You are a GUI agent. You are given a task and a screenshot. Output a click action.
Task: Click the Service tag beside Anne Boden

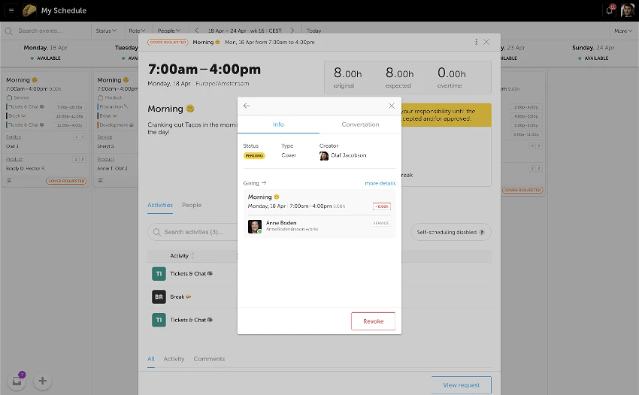tap(381, 223)
